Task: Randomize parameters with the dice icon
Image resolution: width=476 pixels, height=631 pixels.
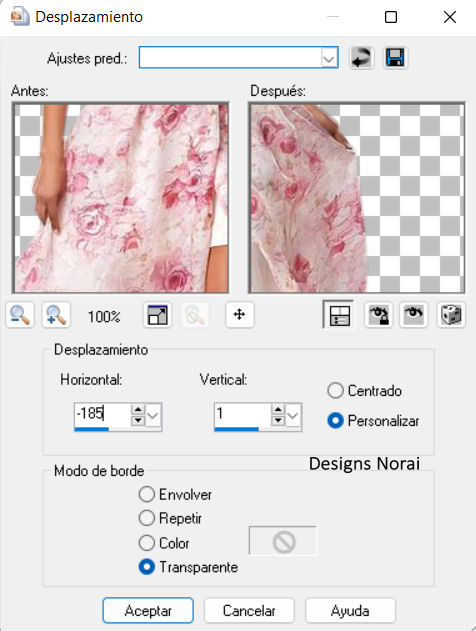Action: coord(451,315)
